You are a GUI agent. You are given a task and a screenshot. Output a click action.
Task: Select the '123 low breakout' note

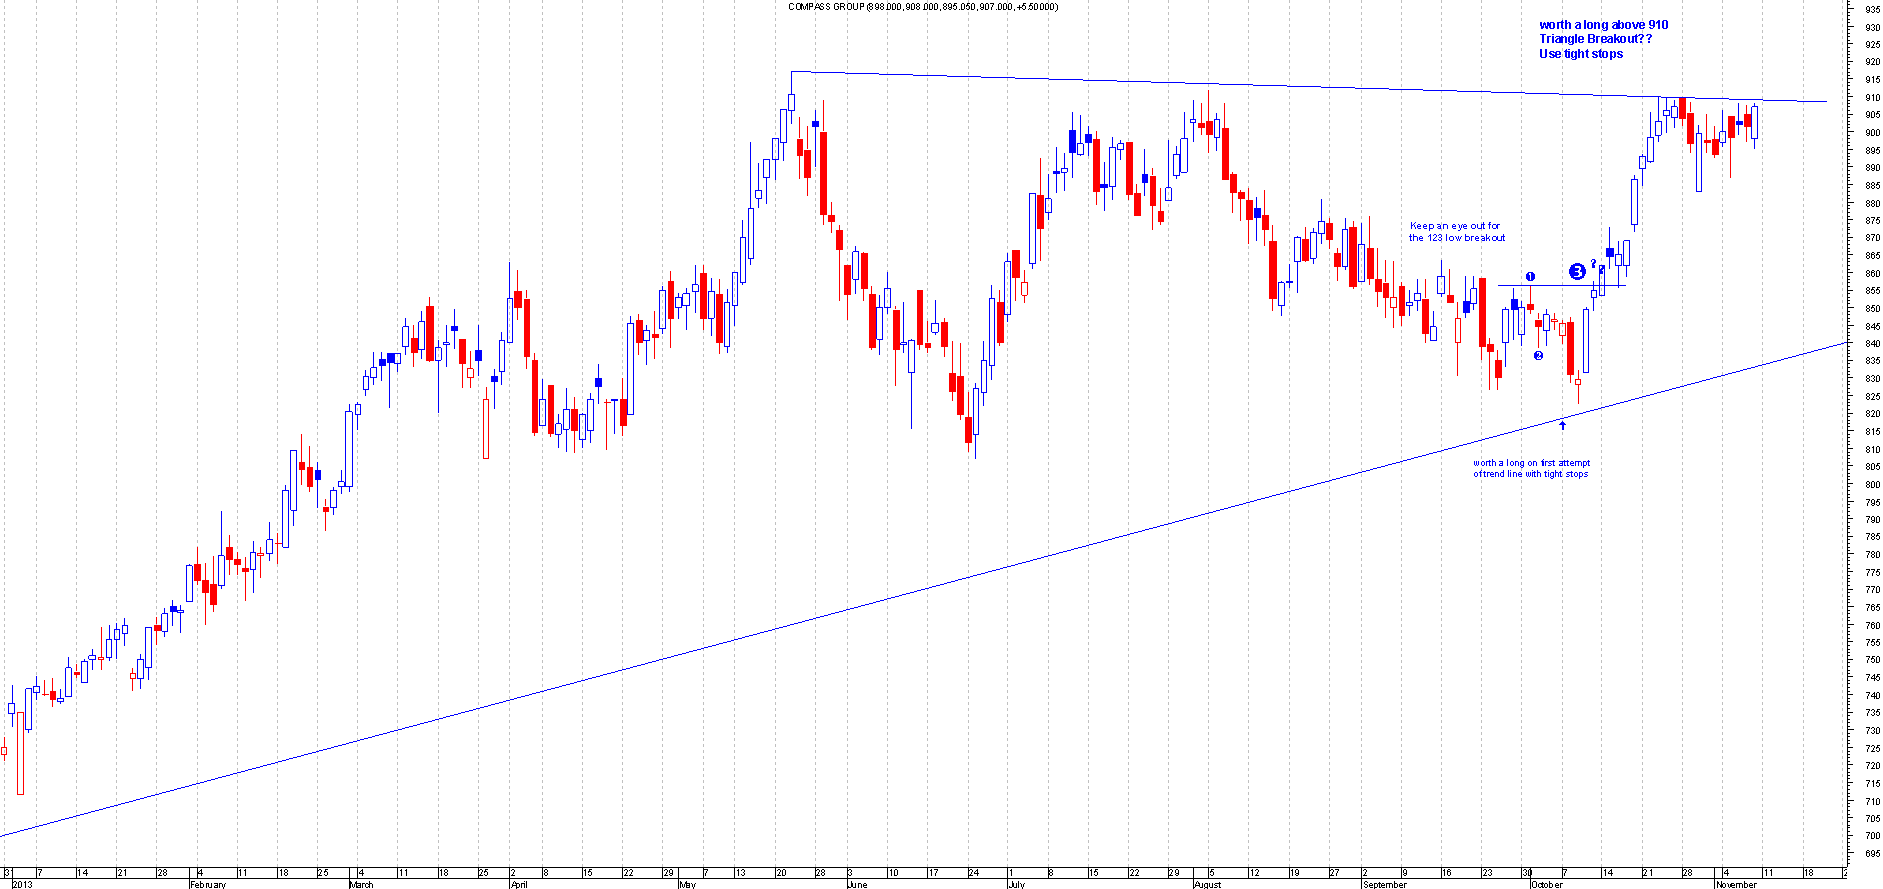coord(1457,238)
